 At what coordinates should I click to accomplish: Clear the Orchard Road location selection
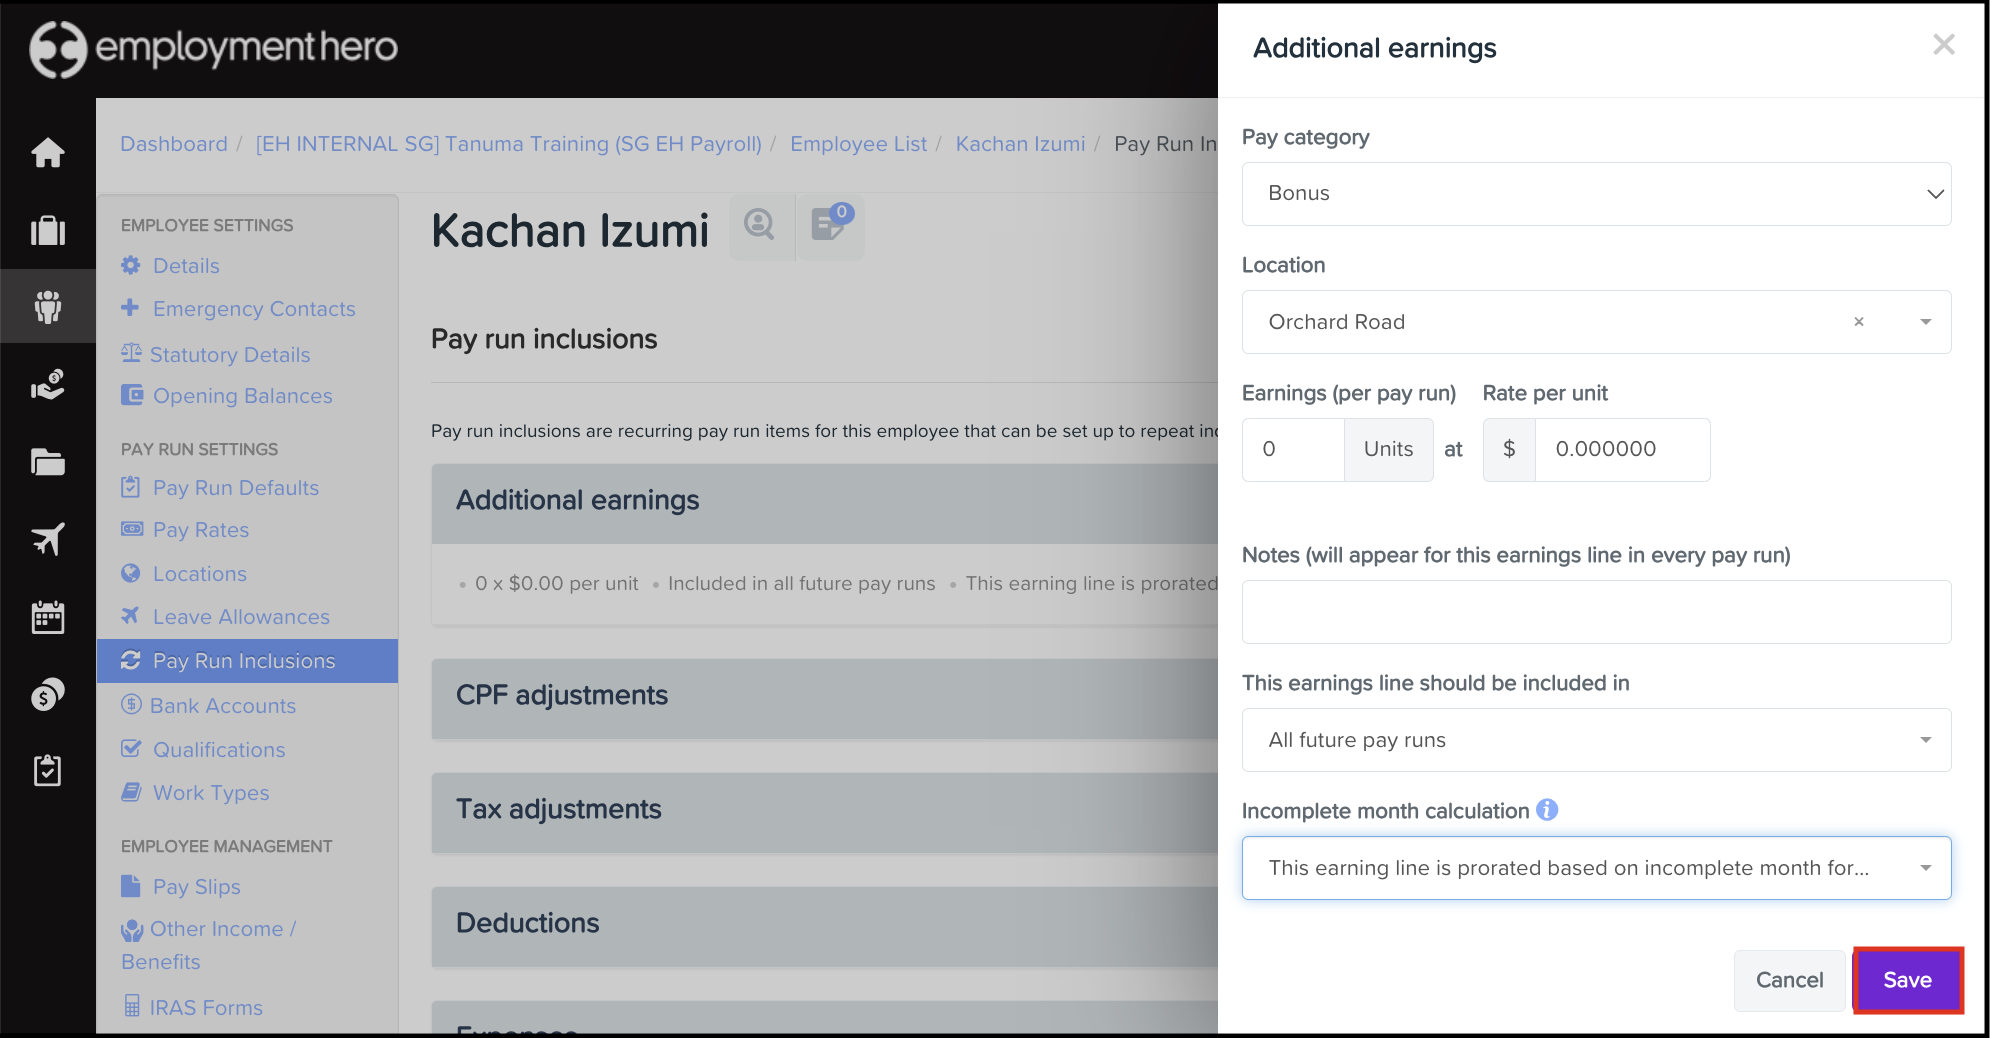click(x=1859, y=322)
